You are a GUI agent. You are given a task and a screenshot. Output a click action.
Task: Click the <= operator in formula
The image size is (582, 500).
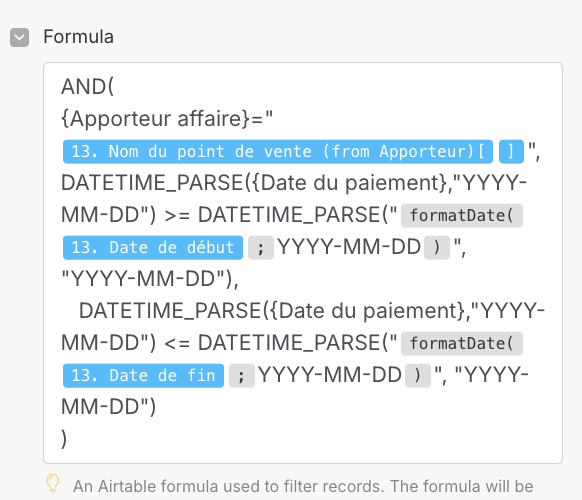coord(177,343)
